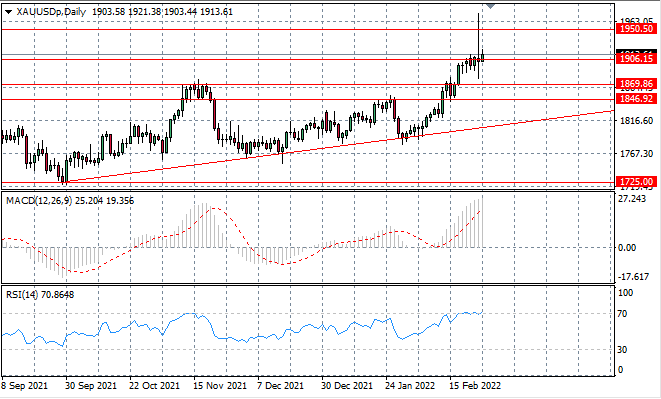Click the 1816.60 price axis value
The image size is (661, 399).
pos(637,121)
